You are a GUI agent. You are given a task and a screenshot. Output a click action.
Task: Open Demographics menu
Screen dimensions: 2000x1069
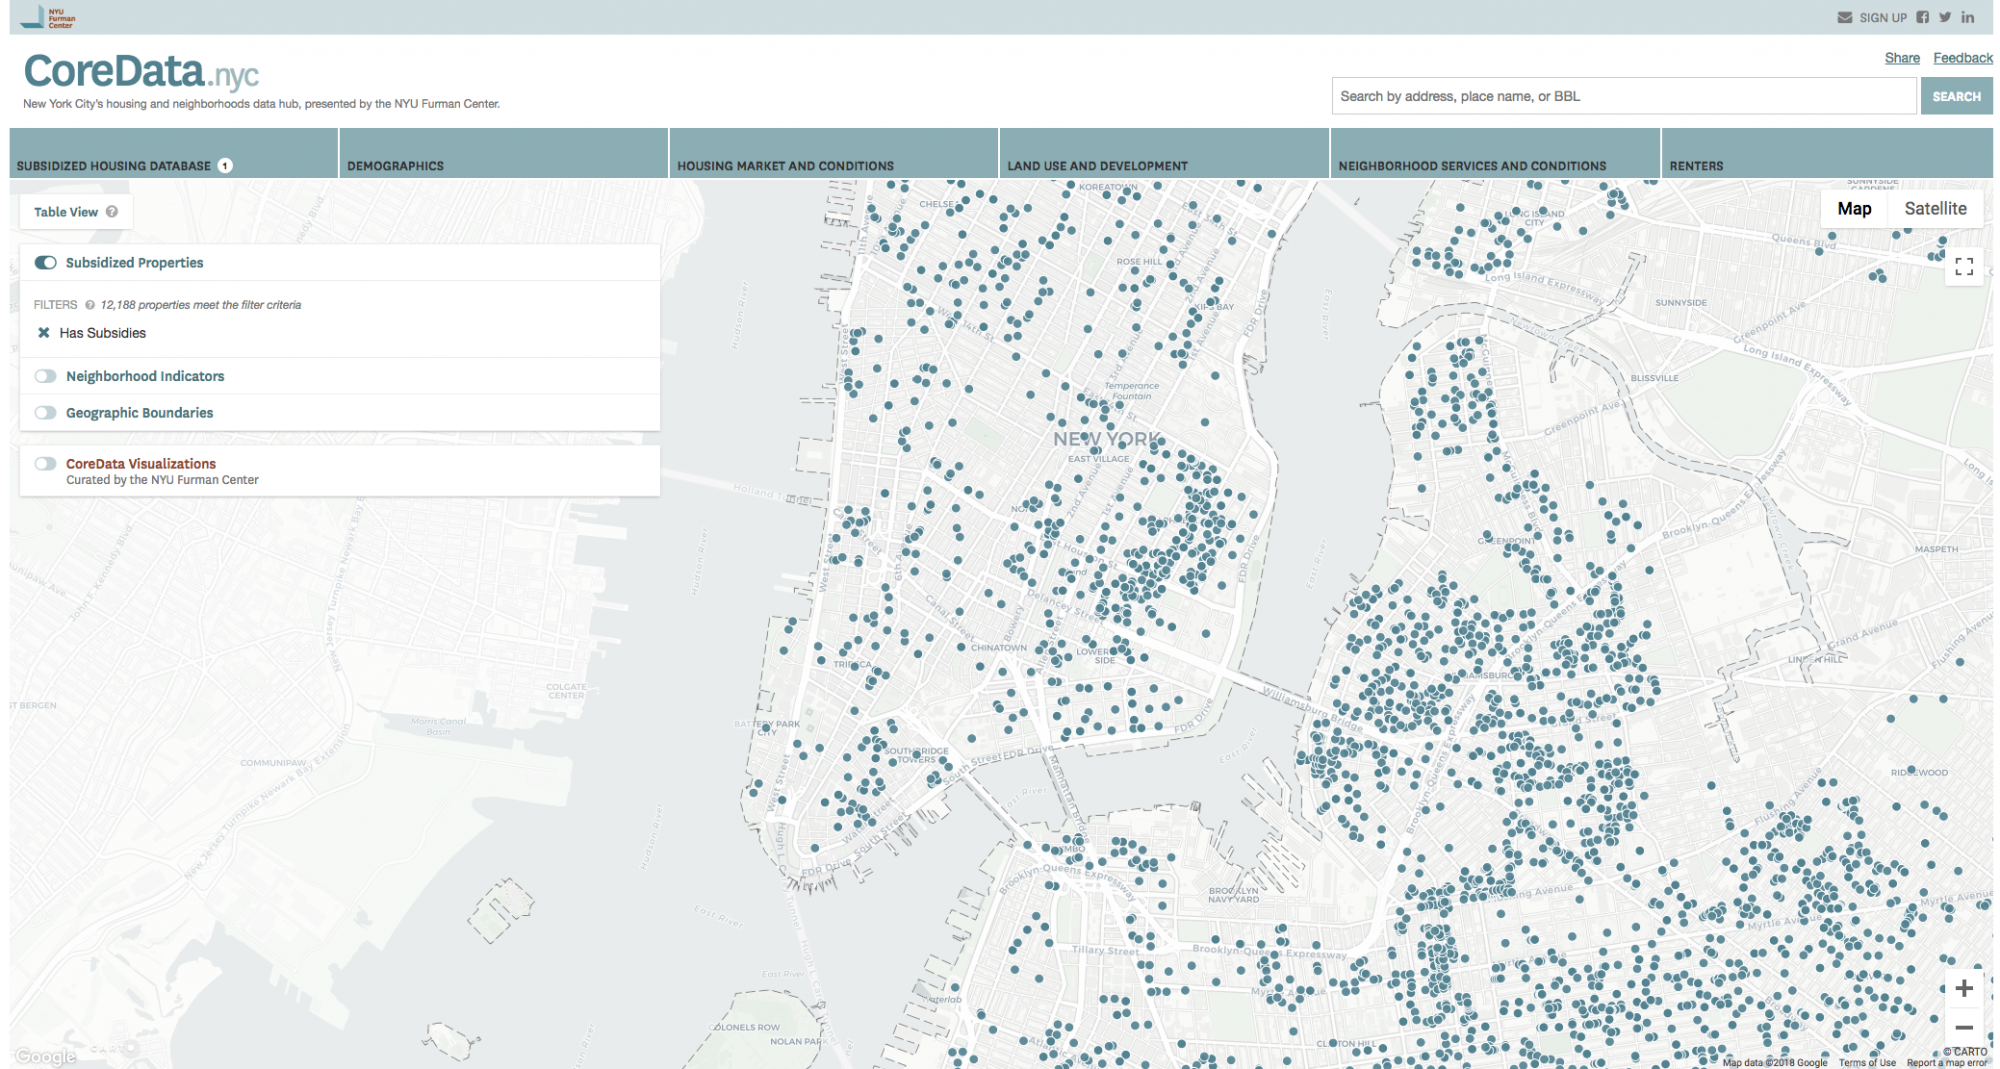(x=504, y=153)
